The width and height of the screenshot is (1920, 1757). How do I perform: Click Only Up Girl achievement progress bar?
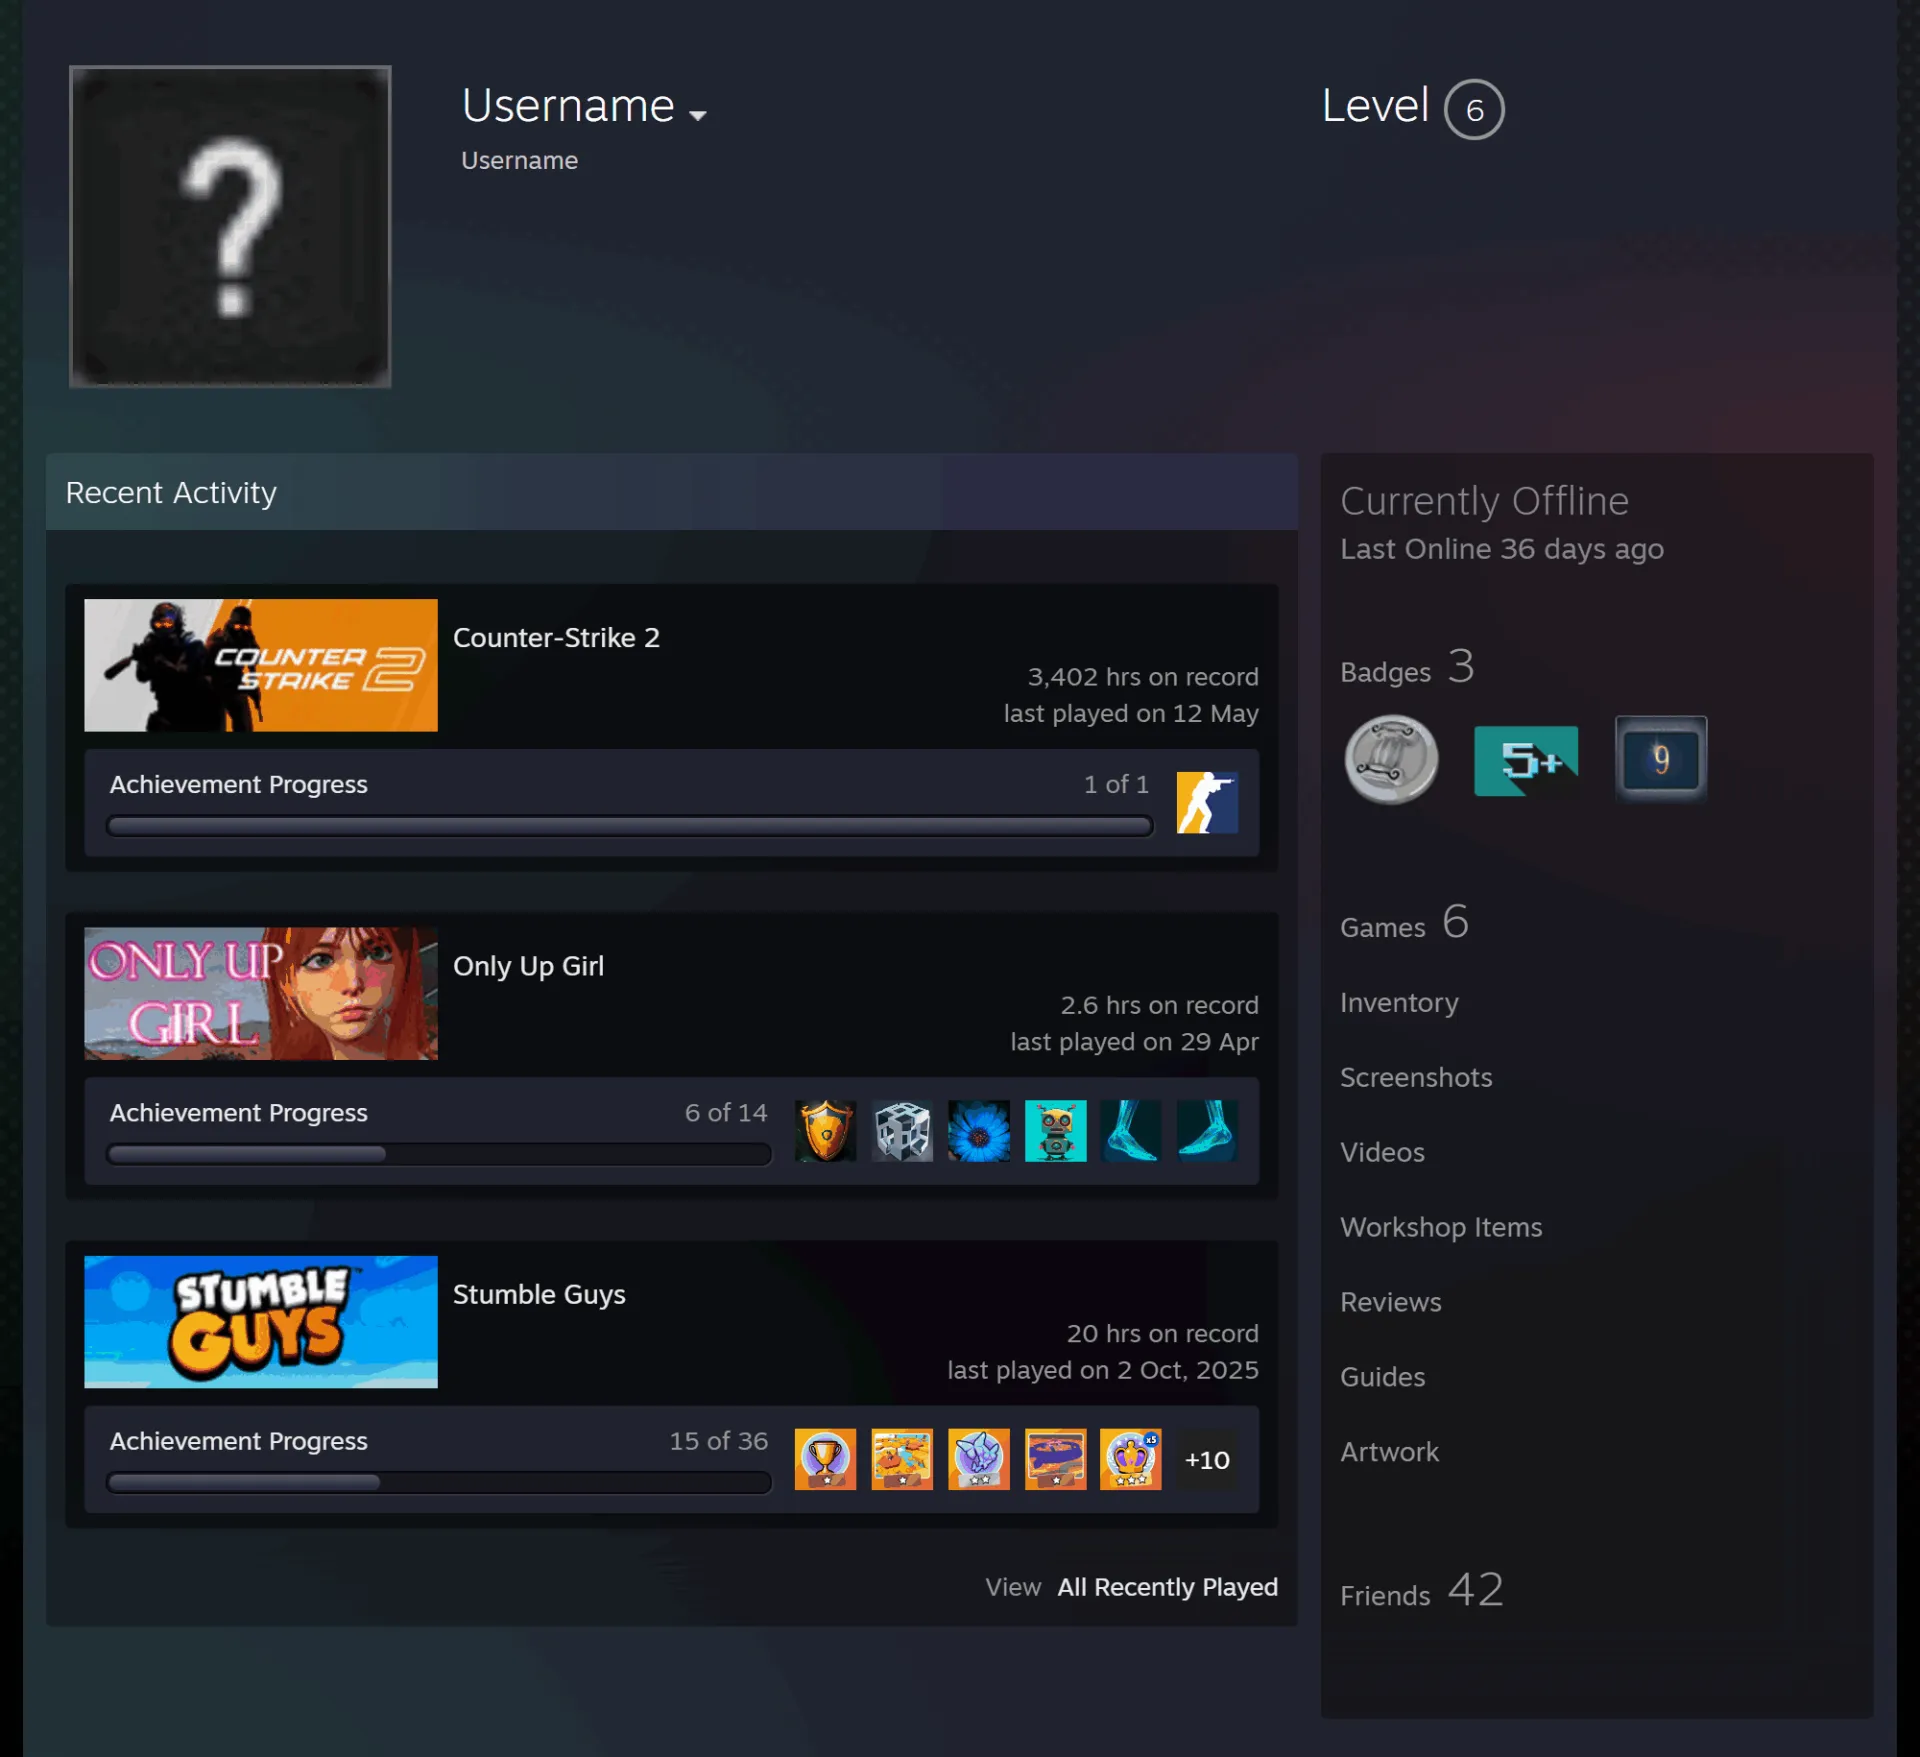pos(439,1154)
